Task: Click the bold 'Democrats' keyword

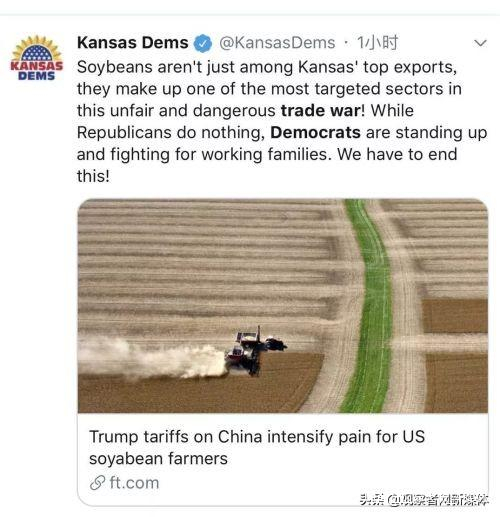Action: pos(315,133)
